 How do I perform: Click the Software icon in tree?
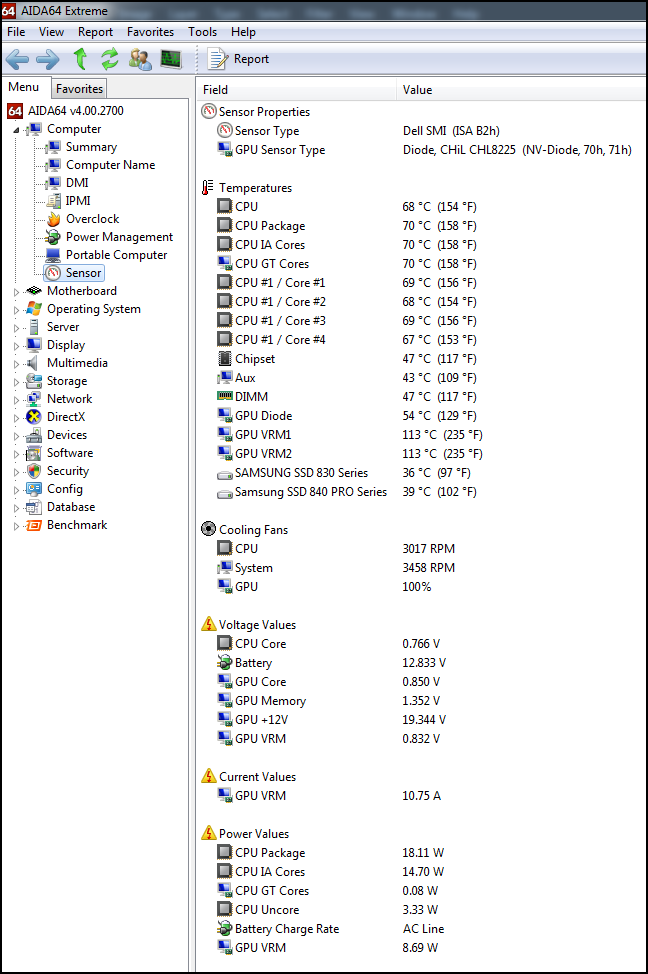[34, 453]
